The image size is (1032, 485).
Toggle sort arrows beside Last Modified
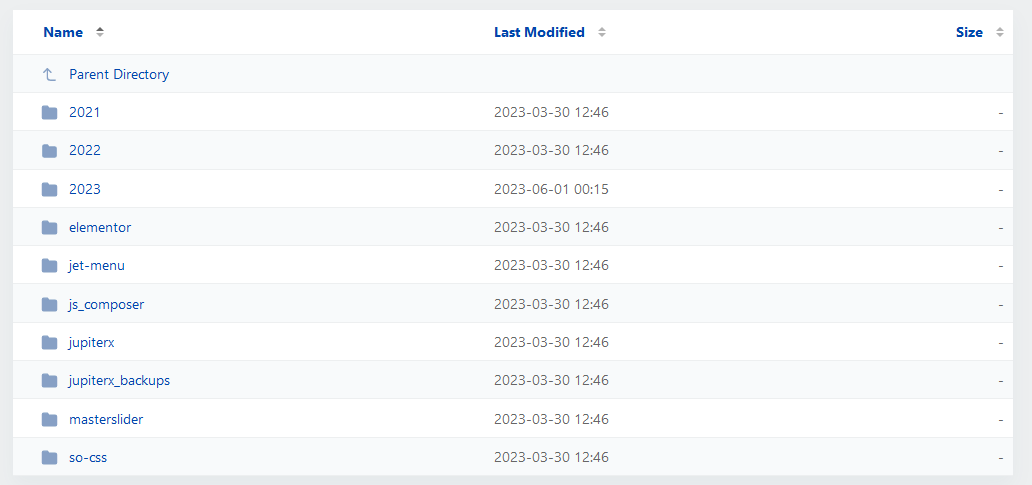coord(602,32)
